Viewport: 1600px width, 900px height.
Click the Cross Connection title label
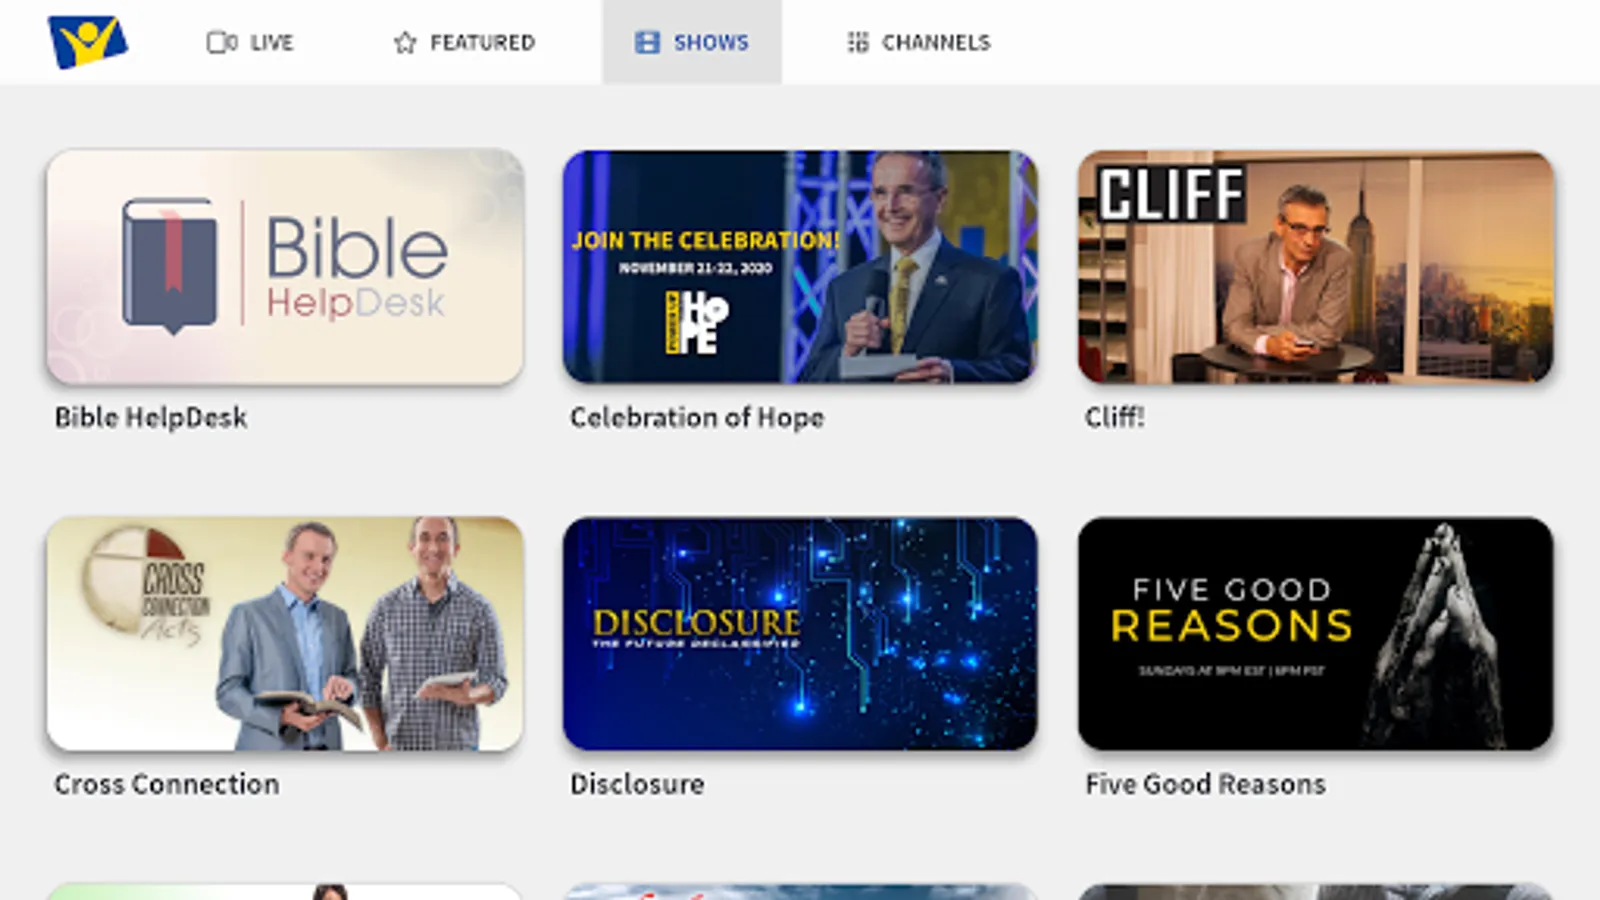click(x=167, y=784)
